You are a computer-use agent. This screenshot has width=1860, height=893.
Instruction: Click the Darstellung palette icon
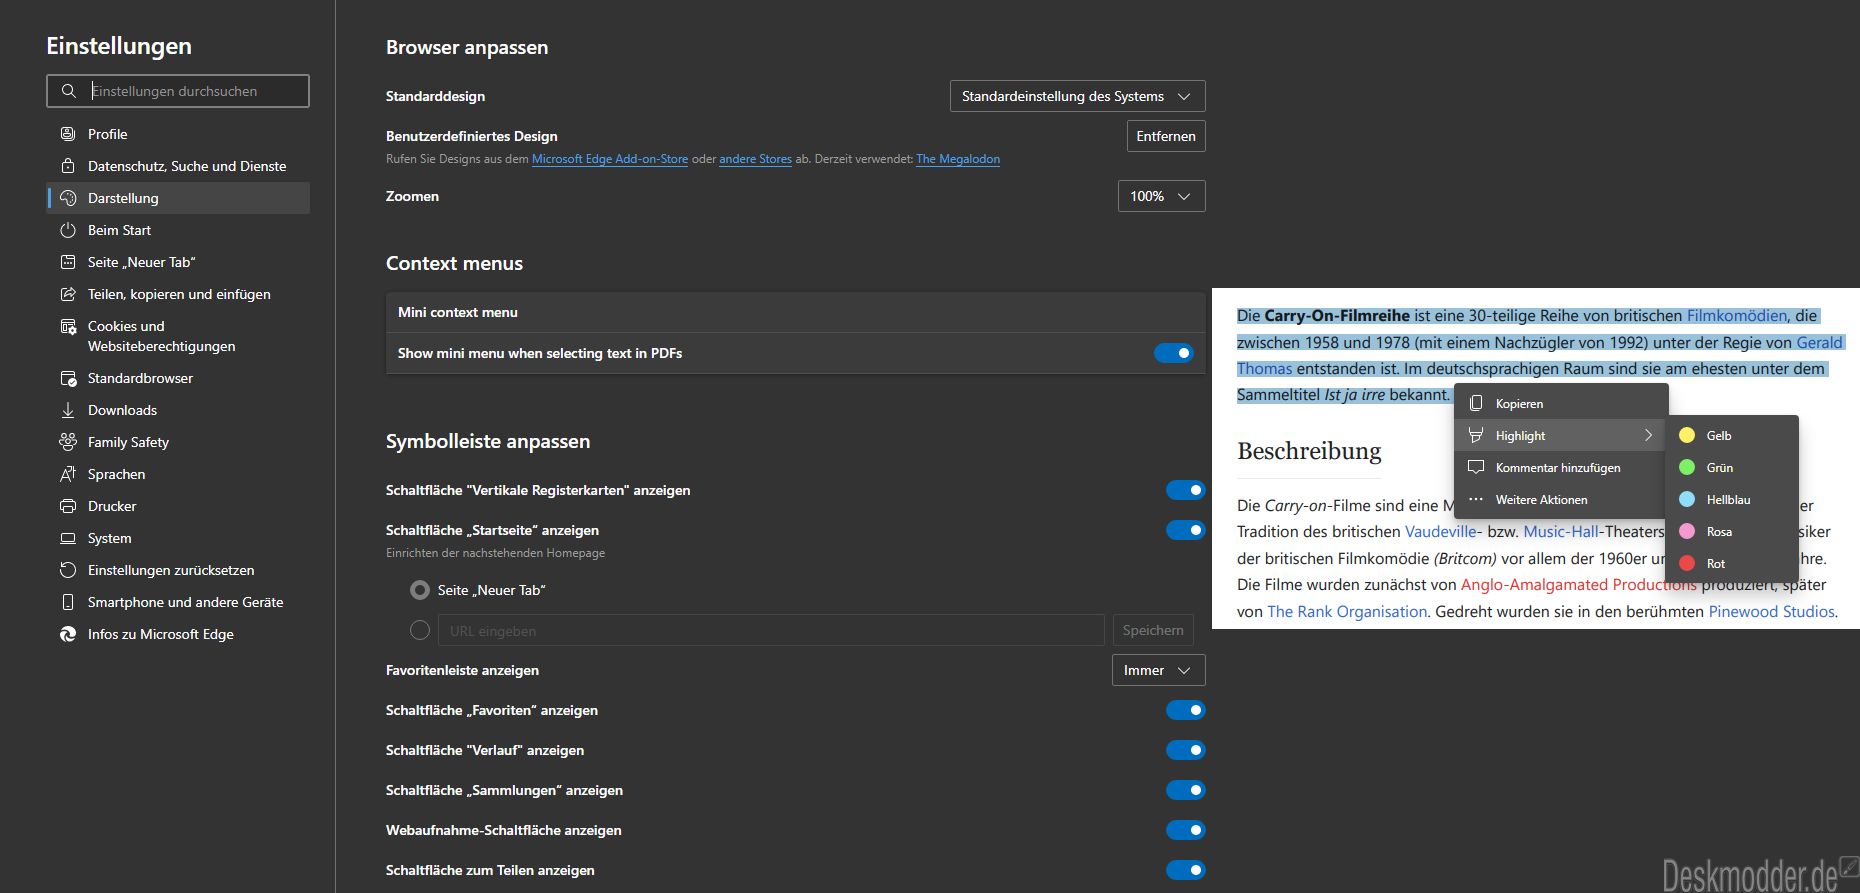point(68,198)
